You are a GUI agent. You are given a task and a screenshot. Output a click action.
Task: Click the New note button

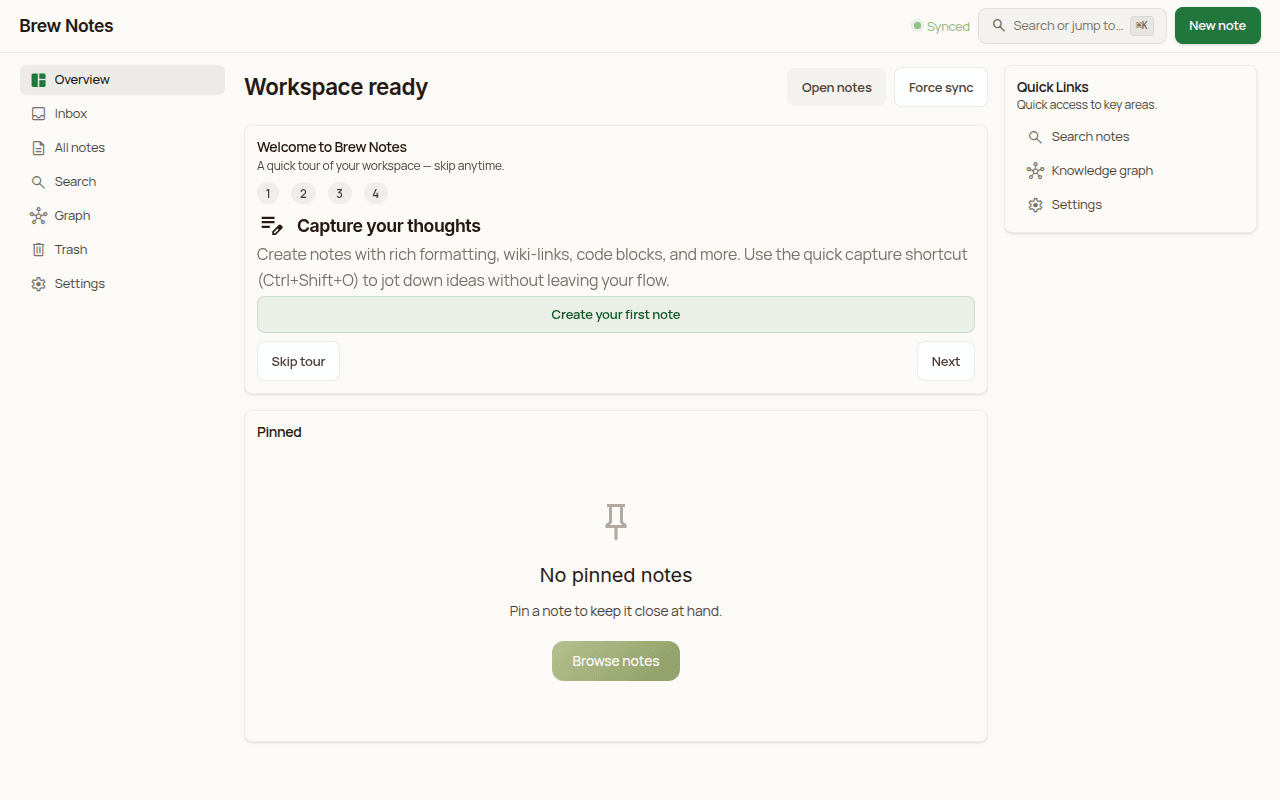1218,26
